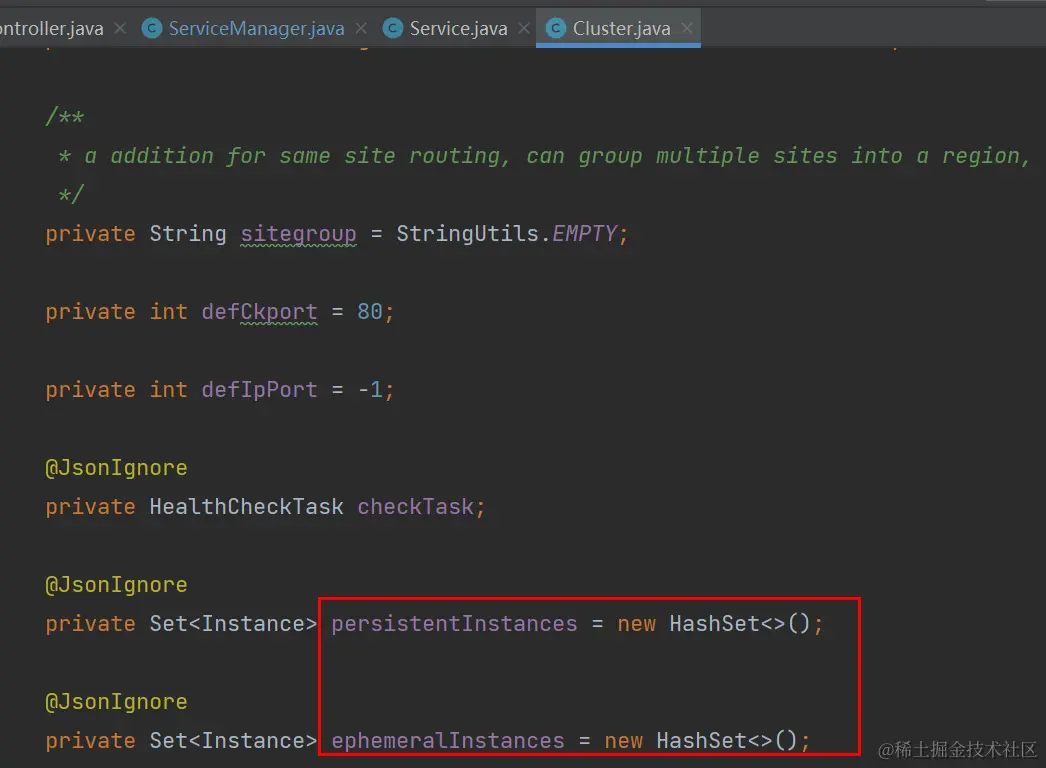Click the EMPTY constant
The image size is (1046, 768).
click(584, 234)
